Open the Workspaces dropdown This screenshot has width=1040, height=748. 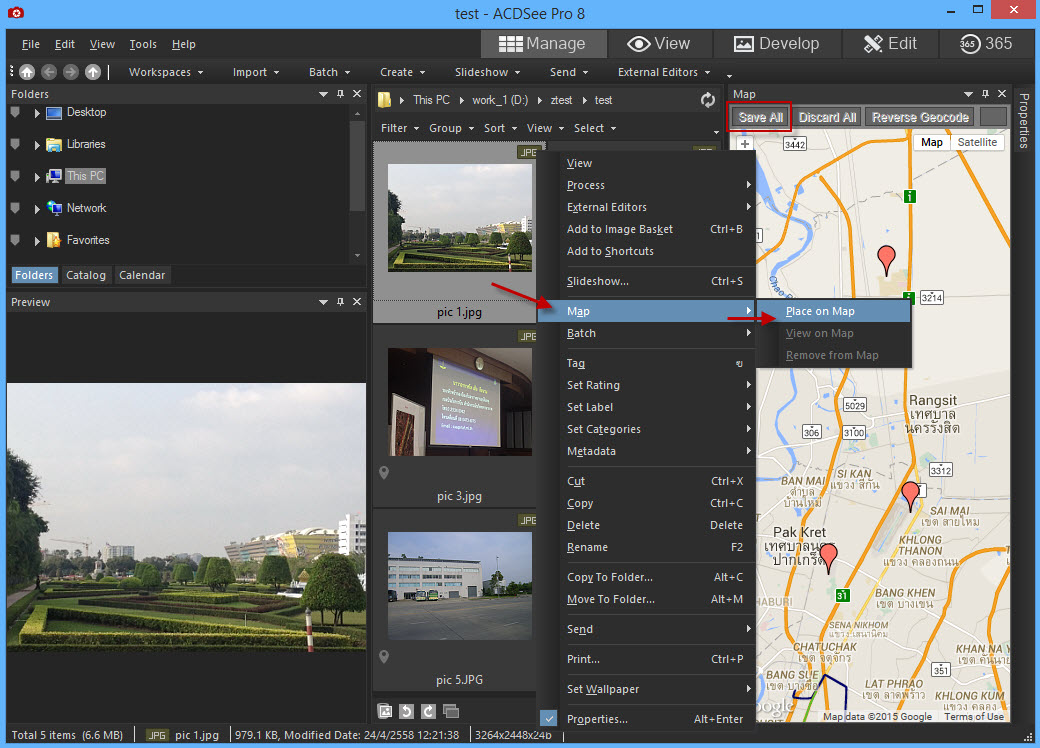[x=166, y=72]
